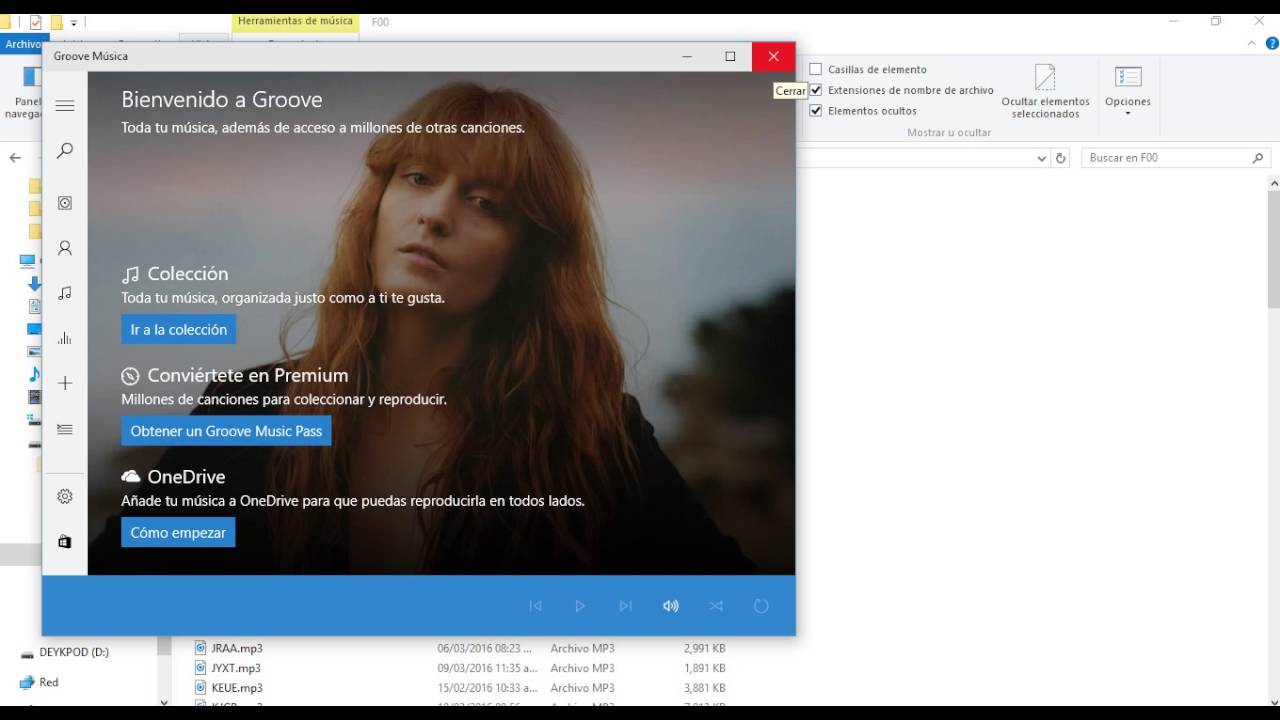Screen dimensions: 1280x720
Task: Click the properties checkmark icon in Explorer title bar
Action: [x=36, y=22]
